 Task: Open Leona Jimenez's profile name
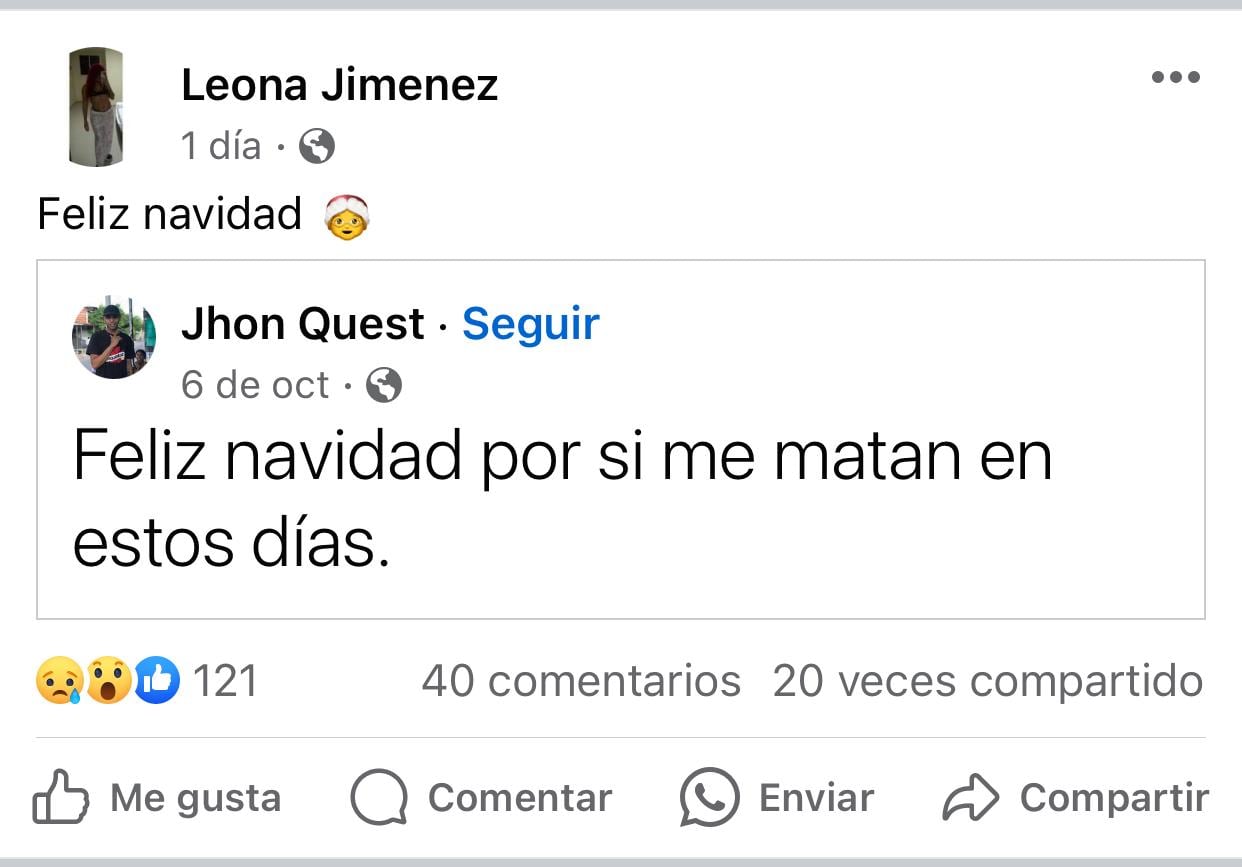339,84
